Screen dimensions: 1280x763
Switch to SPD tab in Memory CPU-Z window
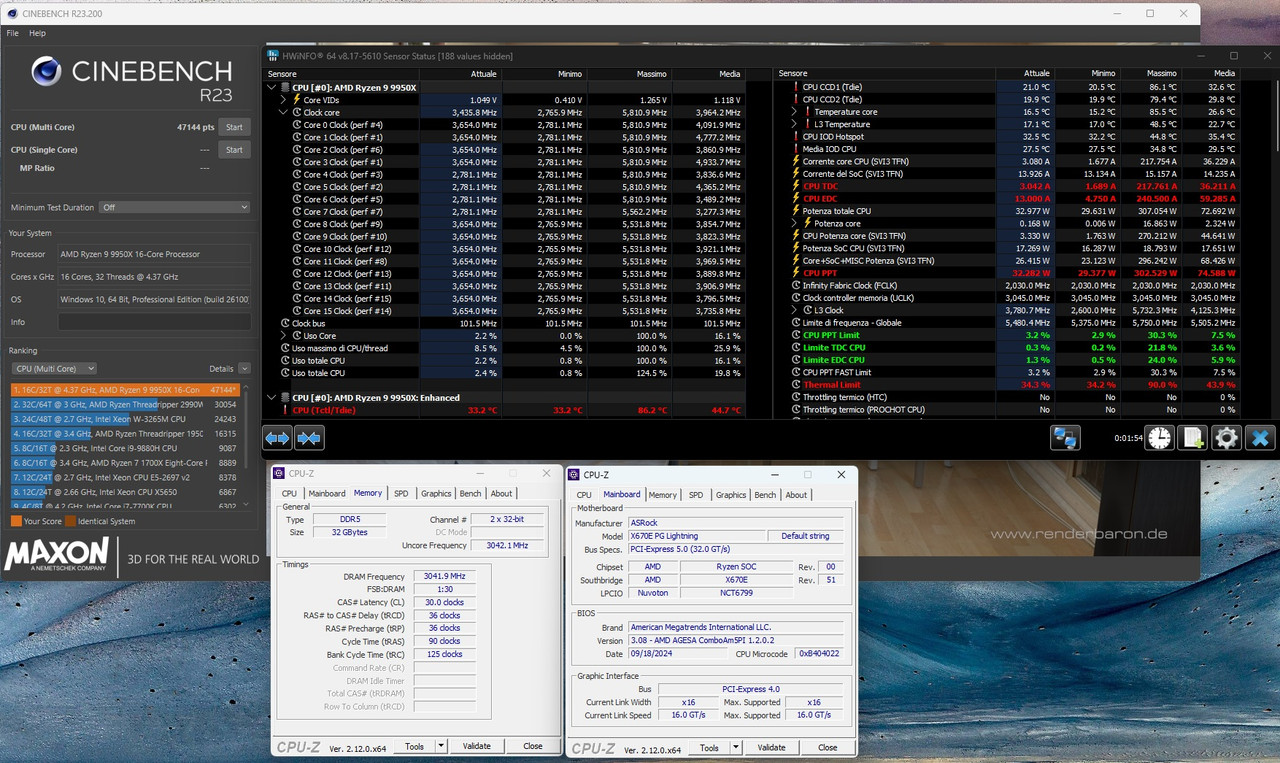click(401, 493)
